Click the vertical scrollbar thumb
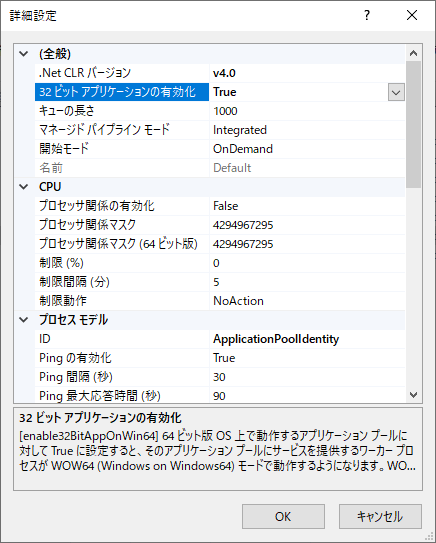Viewport: 436px width, 543px height. tap(413, 125)
